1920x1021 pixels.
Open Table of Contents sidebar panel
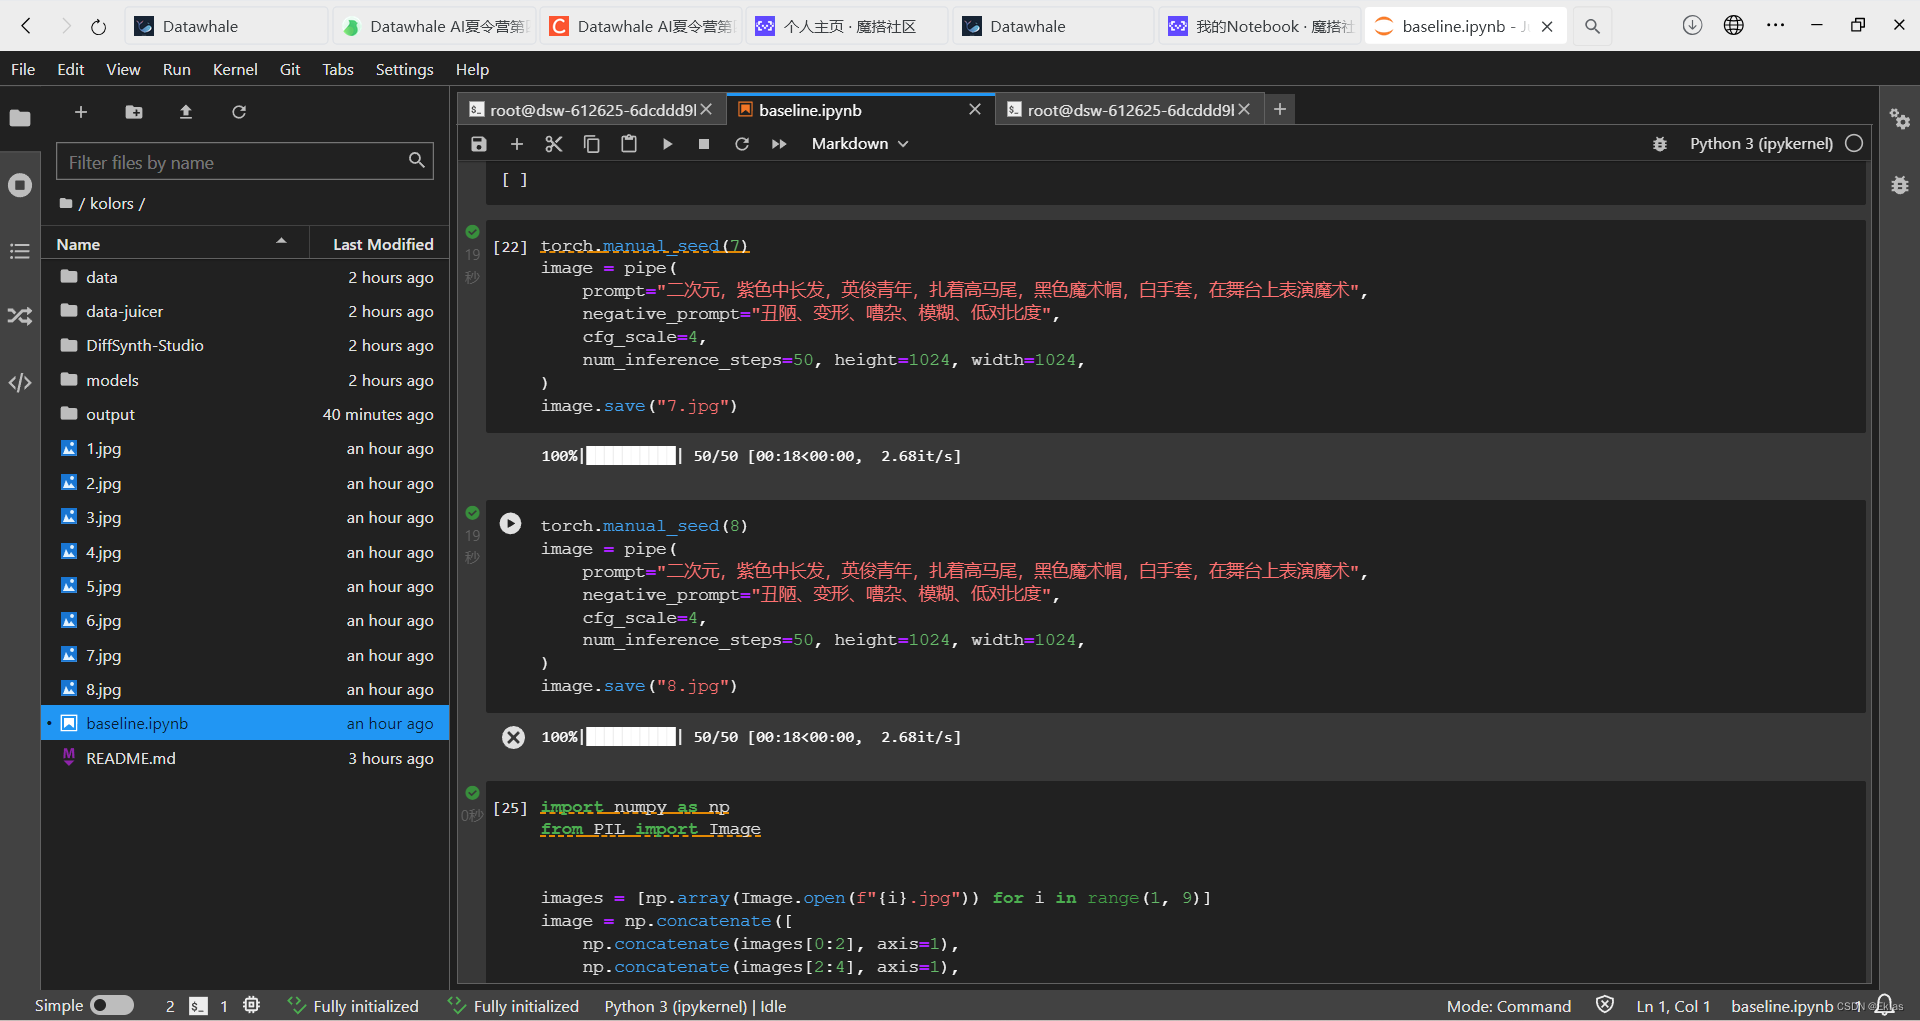pos(20,251)
